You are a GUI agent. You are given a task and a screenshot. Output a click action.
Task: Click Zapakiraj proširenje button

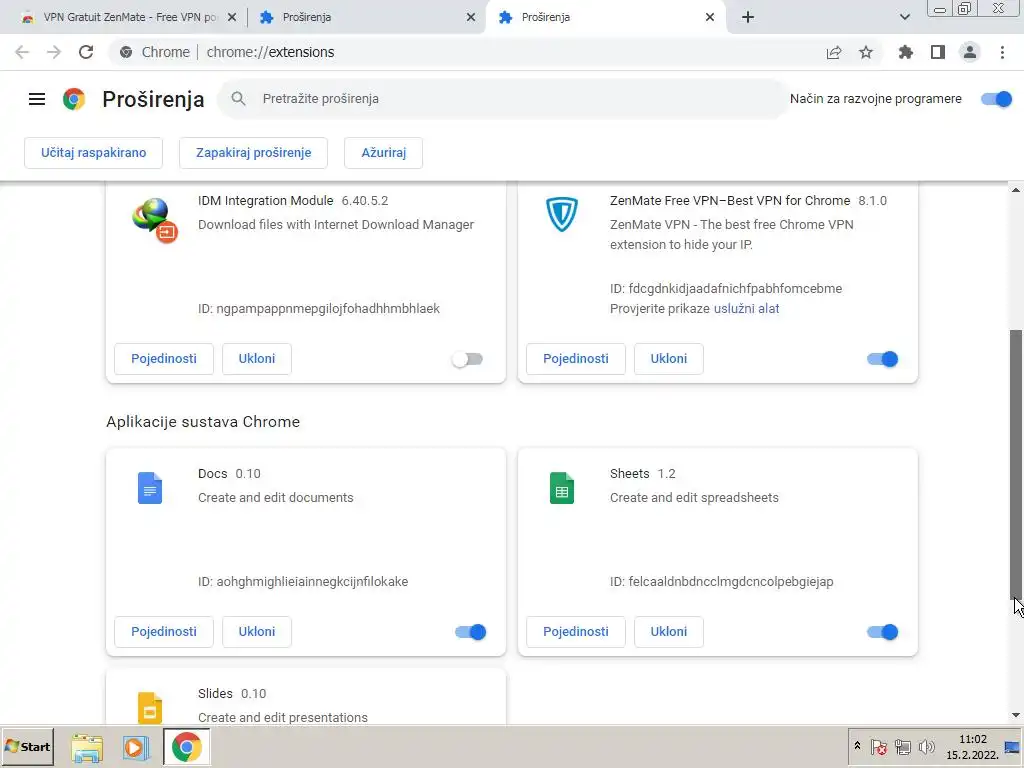[253, 153]
